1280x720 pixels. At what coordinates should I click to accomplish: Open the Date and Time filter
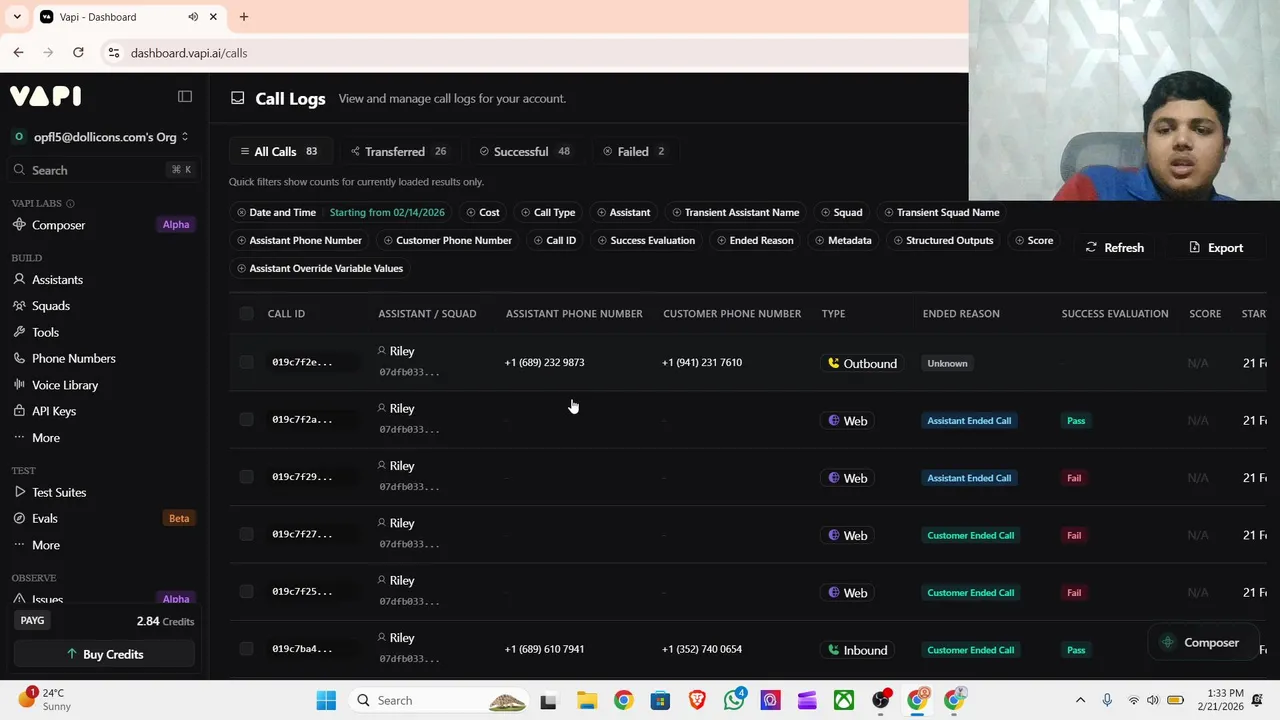[341, 212]
